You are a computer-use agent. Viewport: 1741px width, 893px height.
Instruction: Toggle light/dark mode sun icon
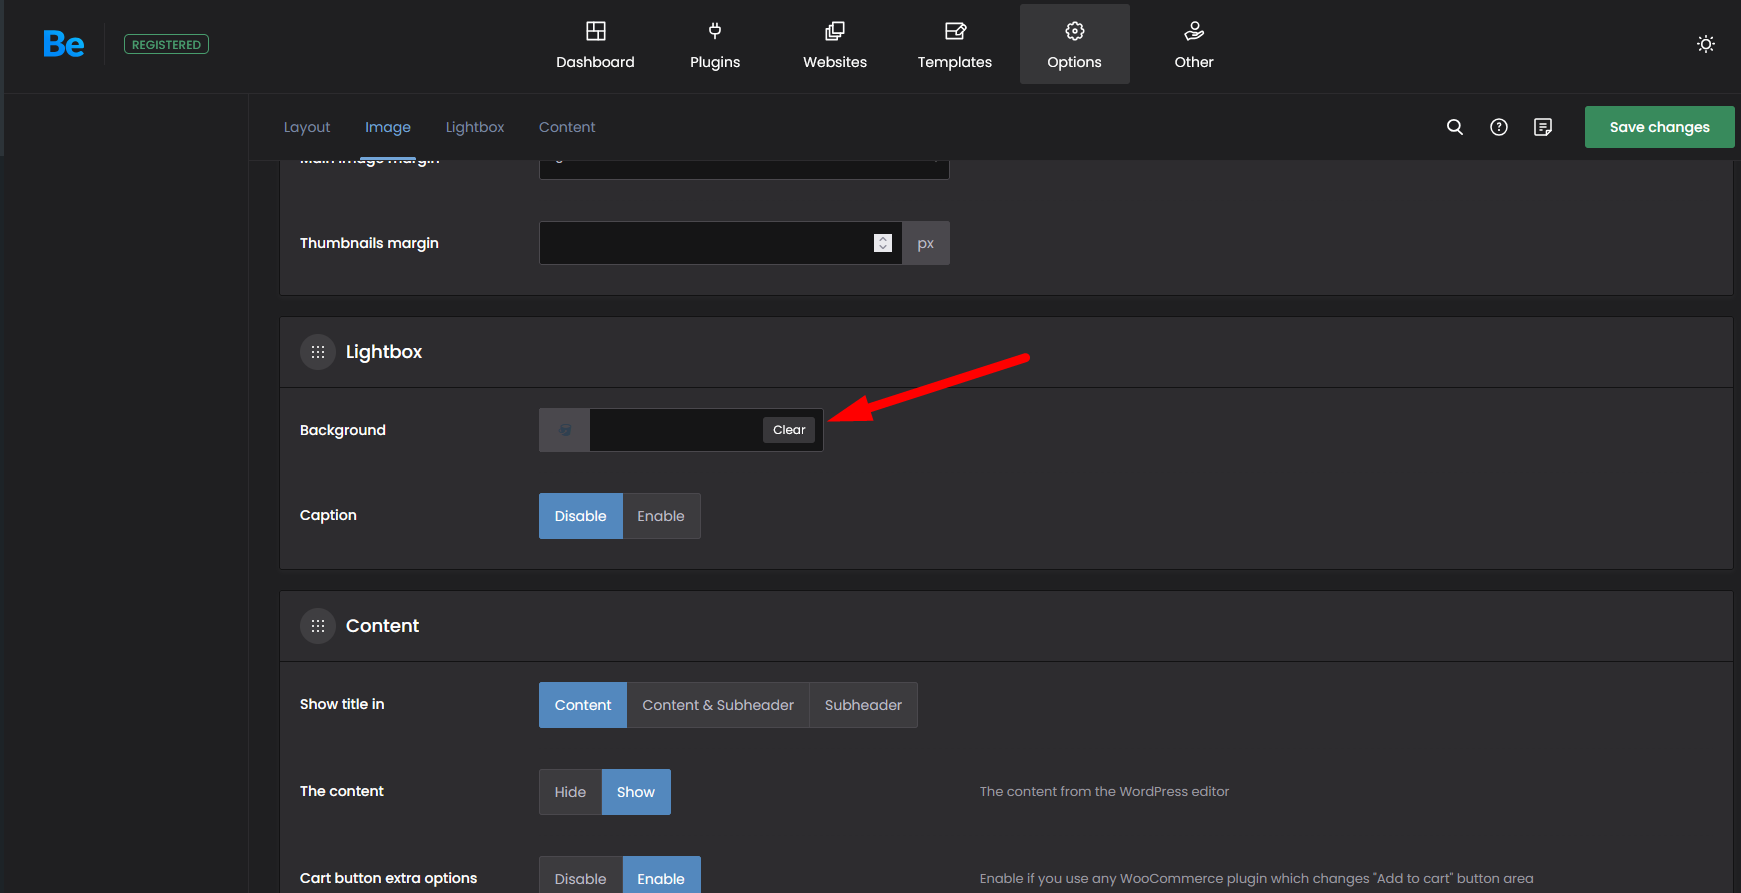pyautogui.click(x=1706, y=44)
